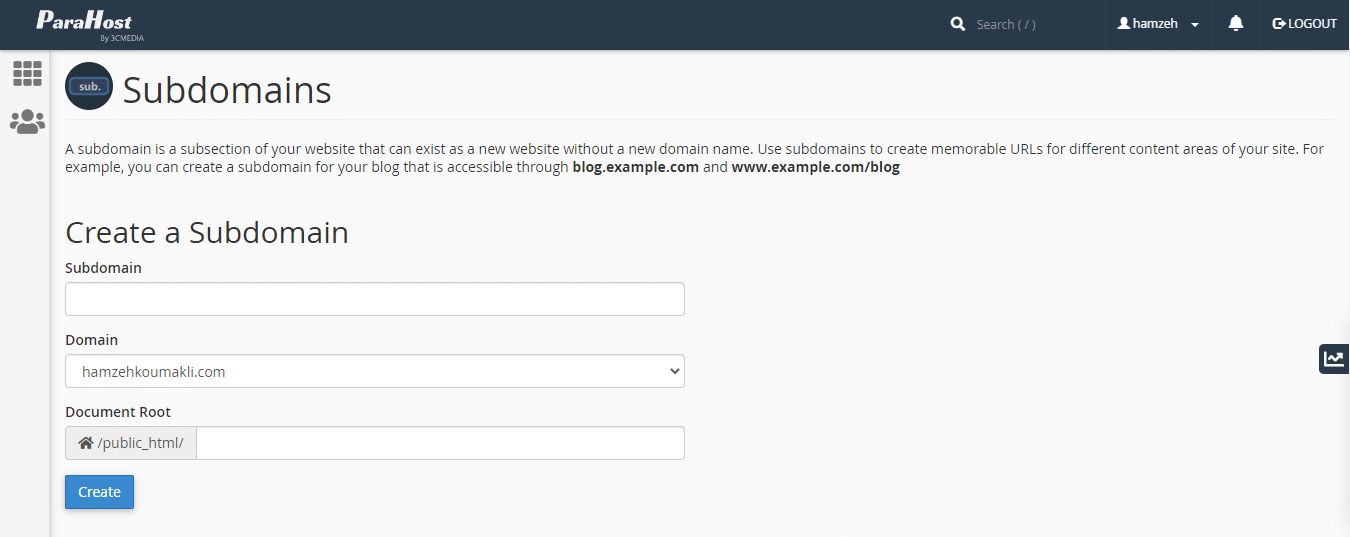Open the Domain dropdown showing hamzehkoumakli.com
1350x537 pixels.
pos(375,371)
